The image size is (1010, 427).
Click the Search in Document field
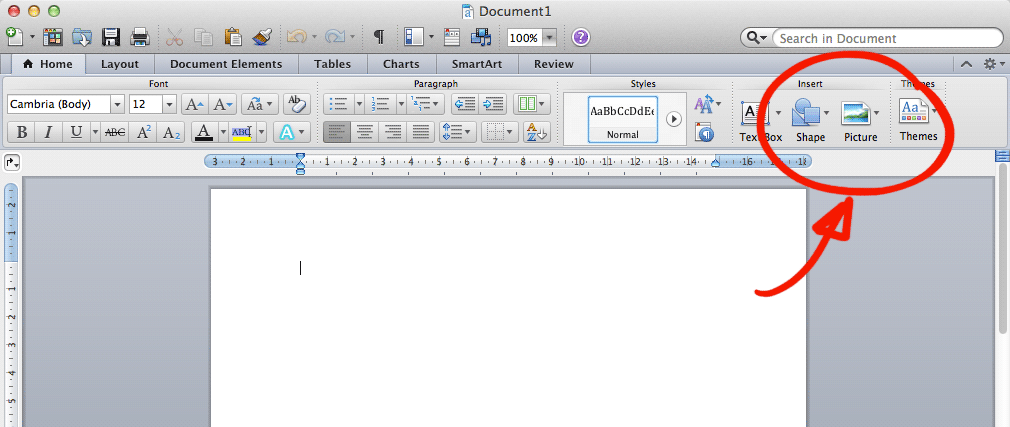point(886,38)
